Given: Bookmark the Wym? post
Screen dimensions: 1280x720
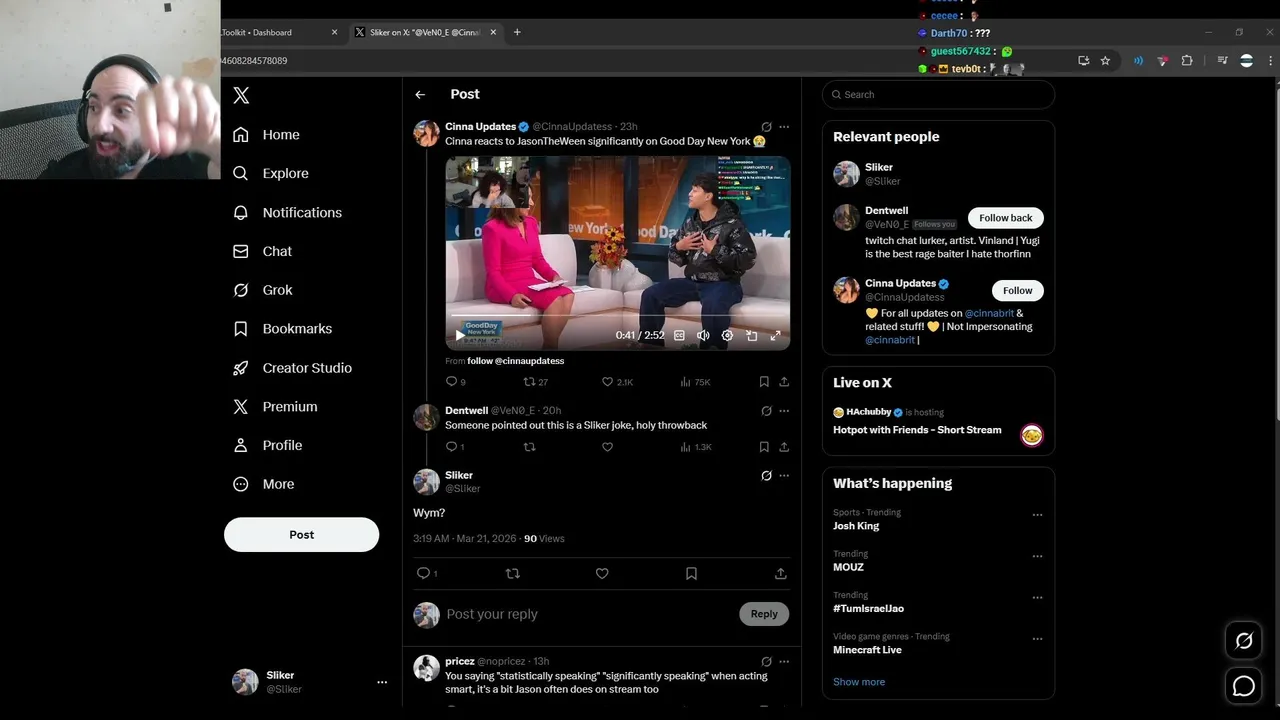Looking at the screenshot, I should coord(691,574).
